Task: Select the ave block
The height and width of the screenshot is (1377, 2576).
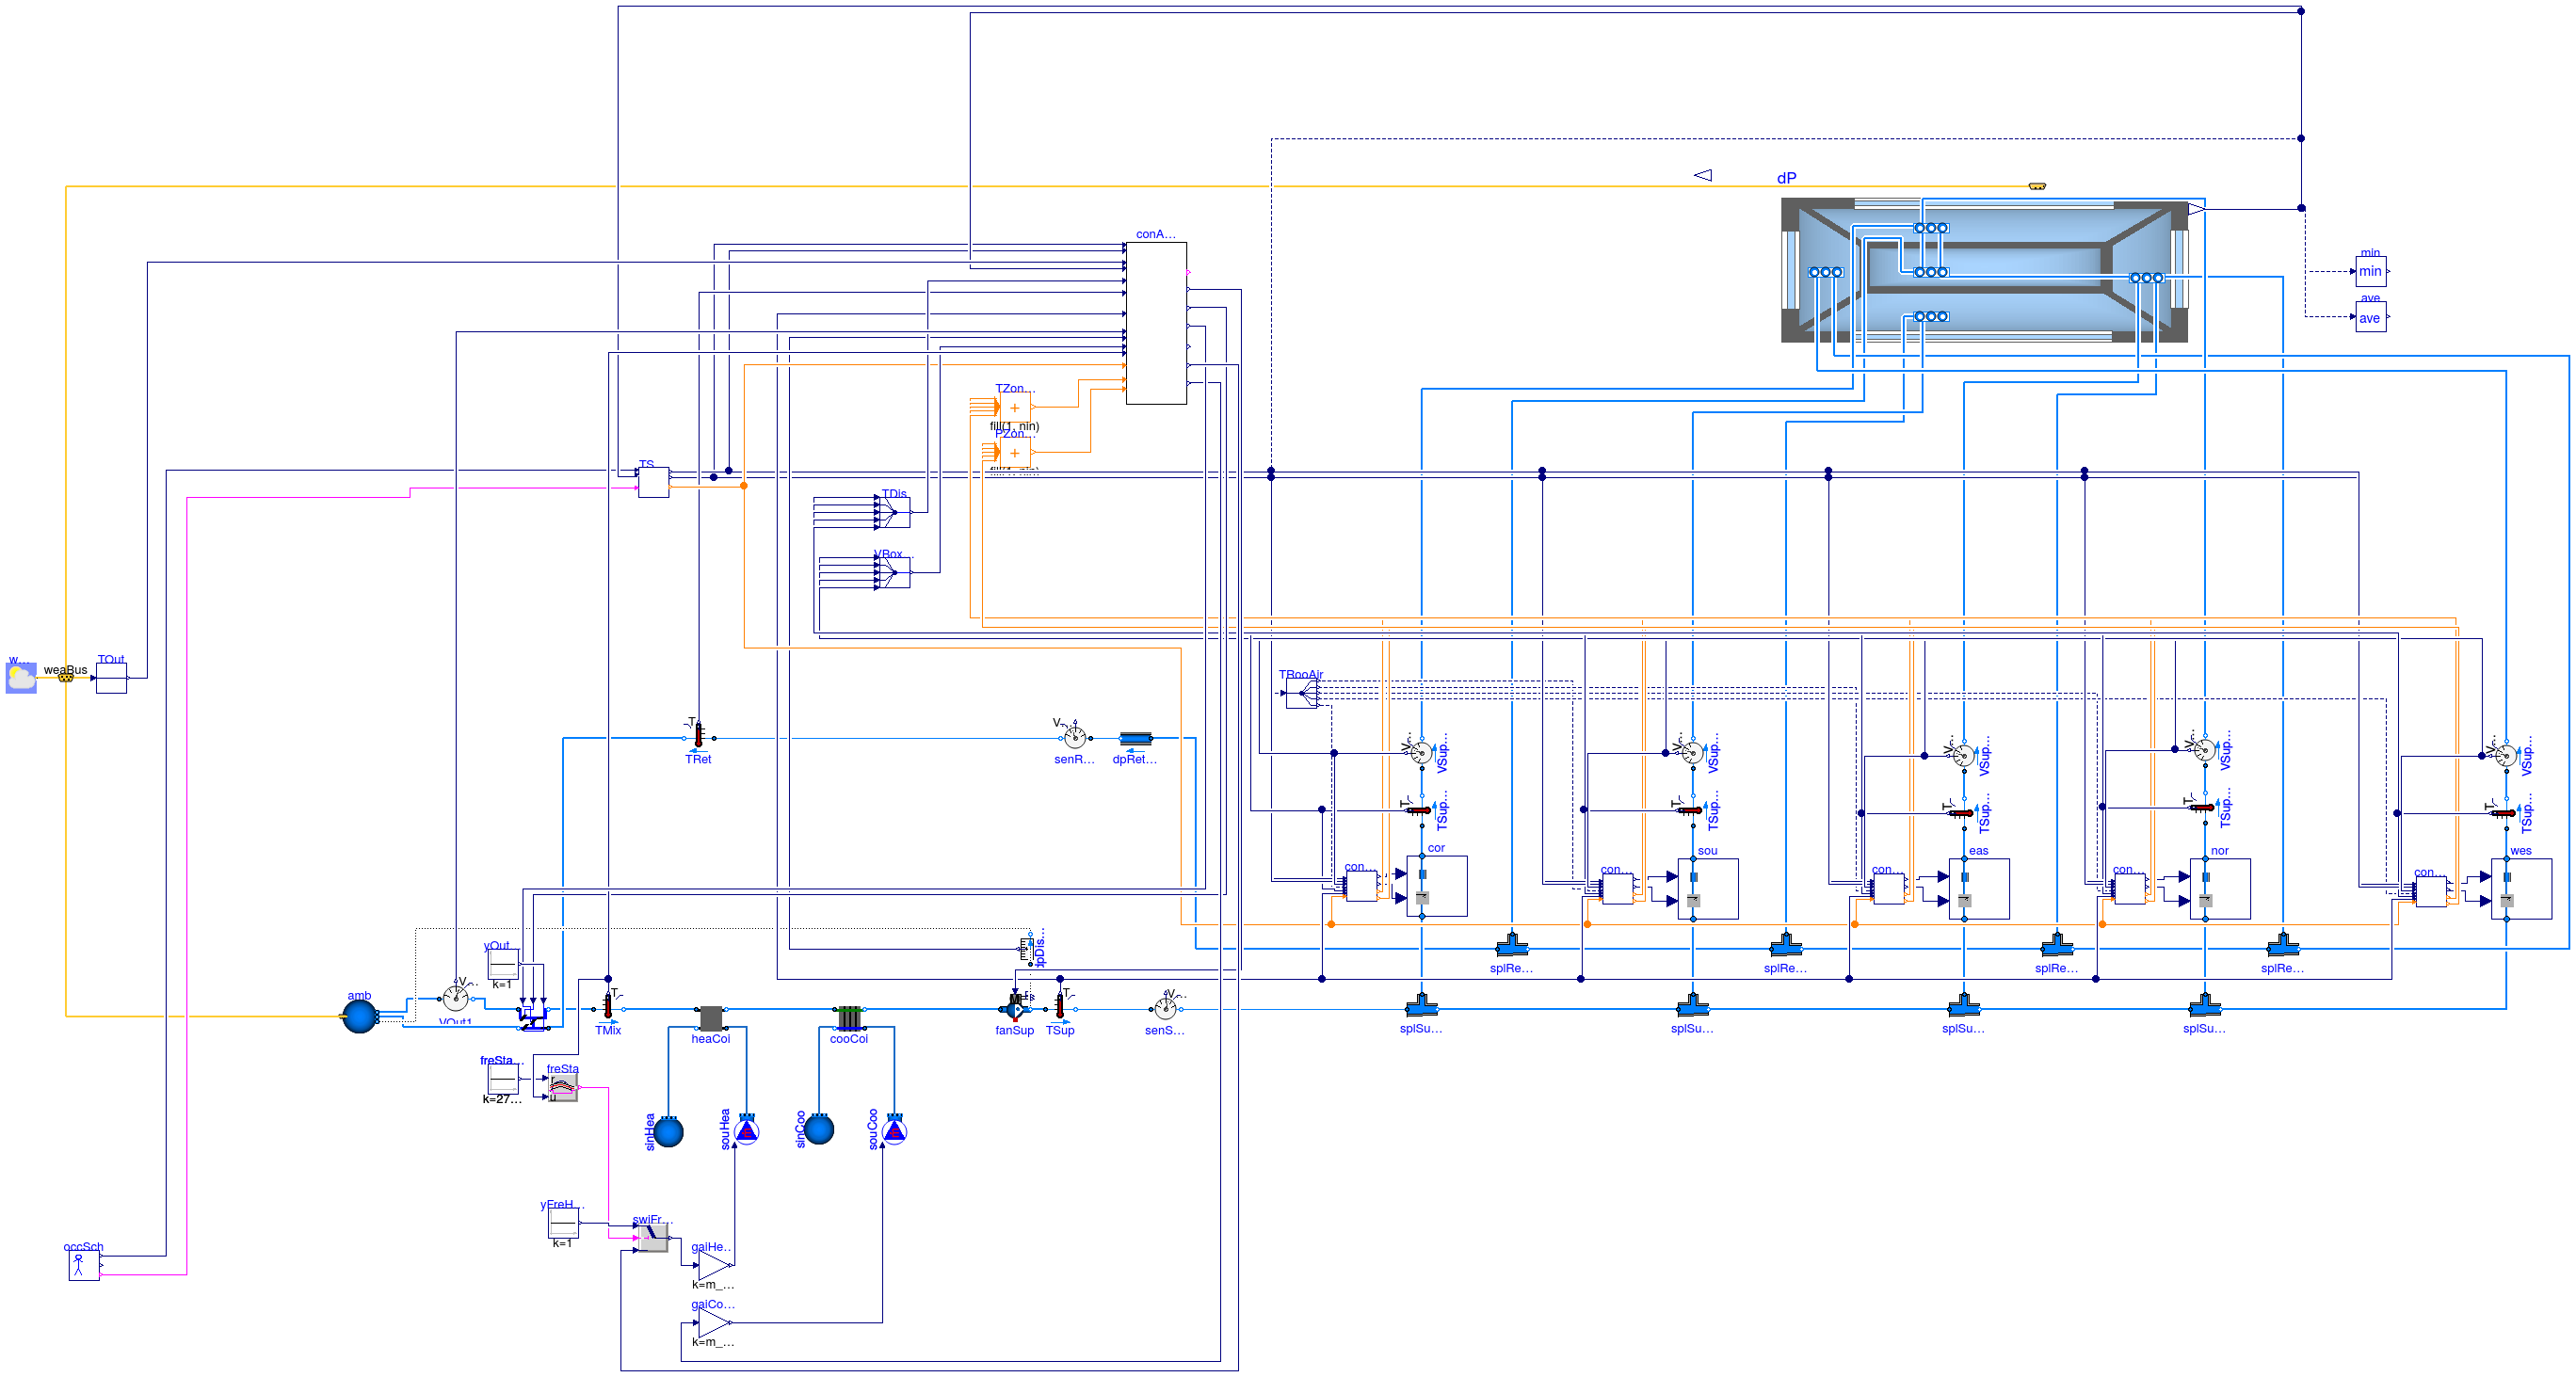Action: pos(2370,318)
